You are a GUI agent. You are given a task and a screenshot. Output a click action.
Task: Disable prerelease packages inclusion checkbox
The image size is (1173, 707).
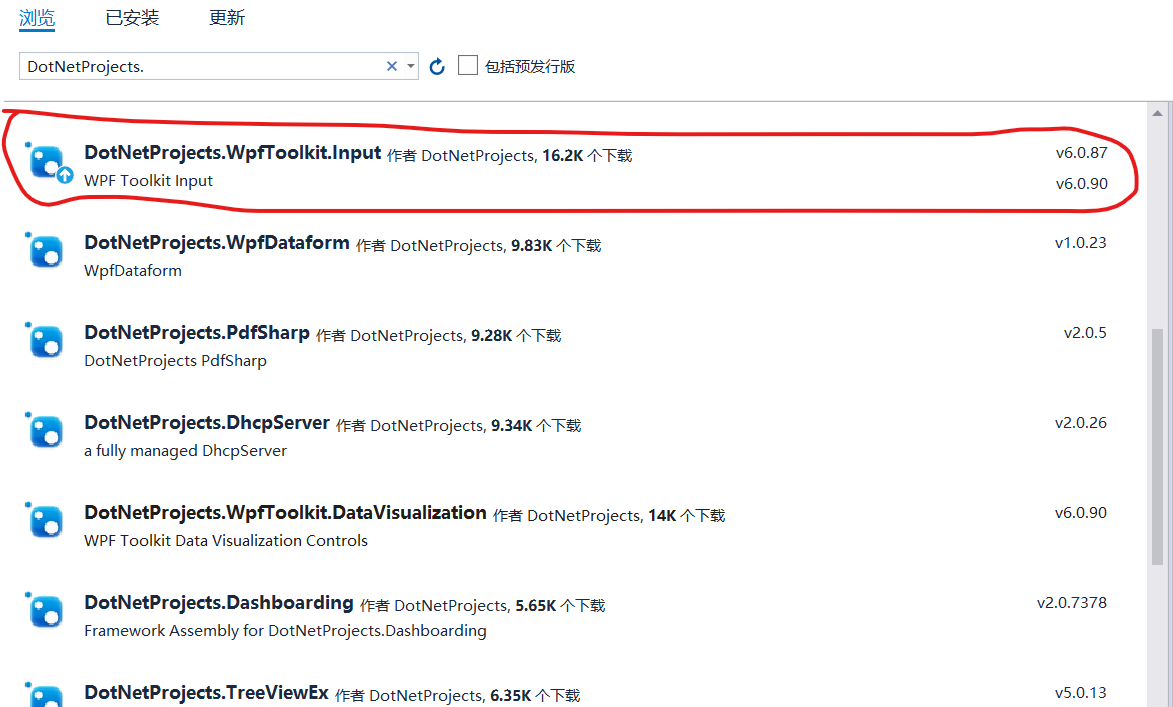(x=467, y=64)
